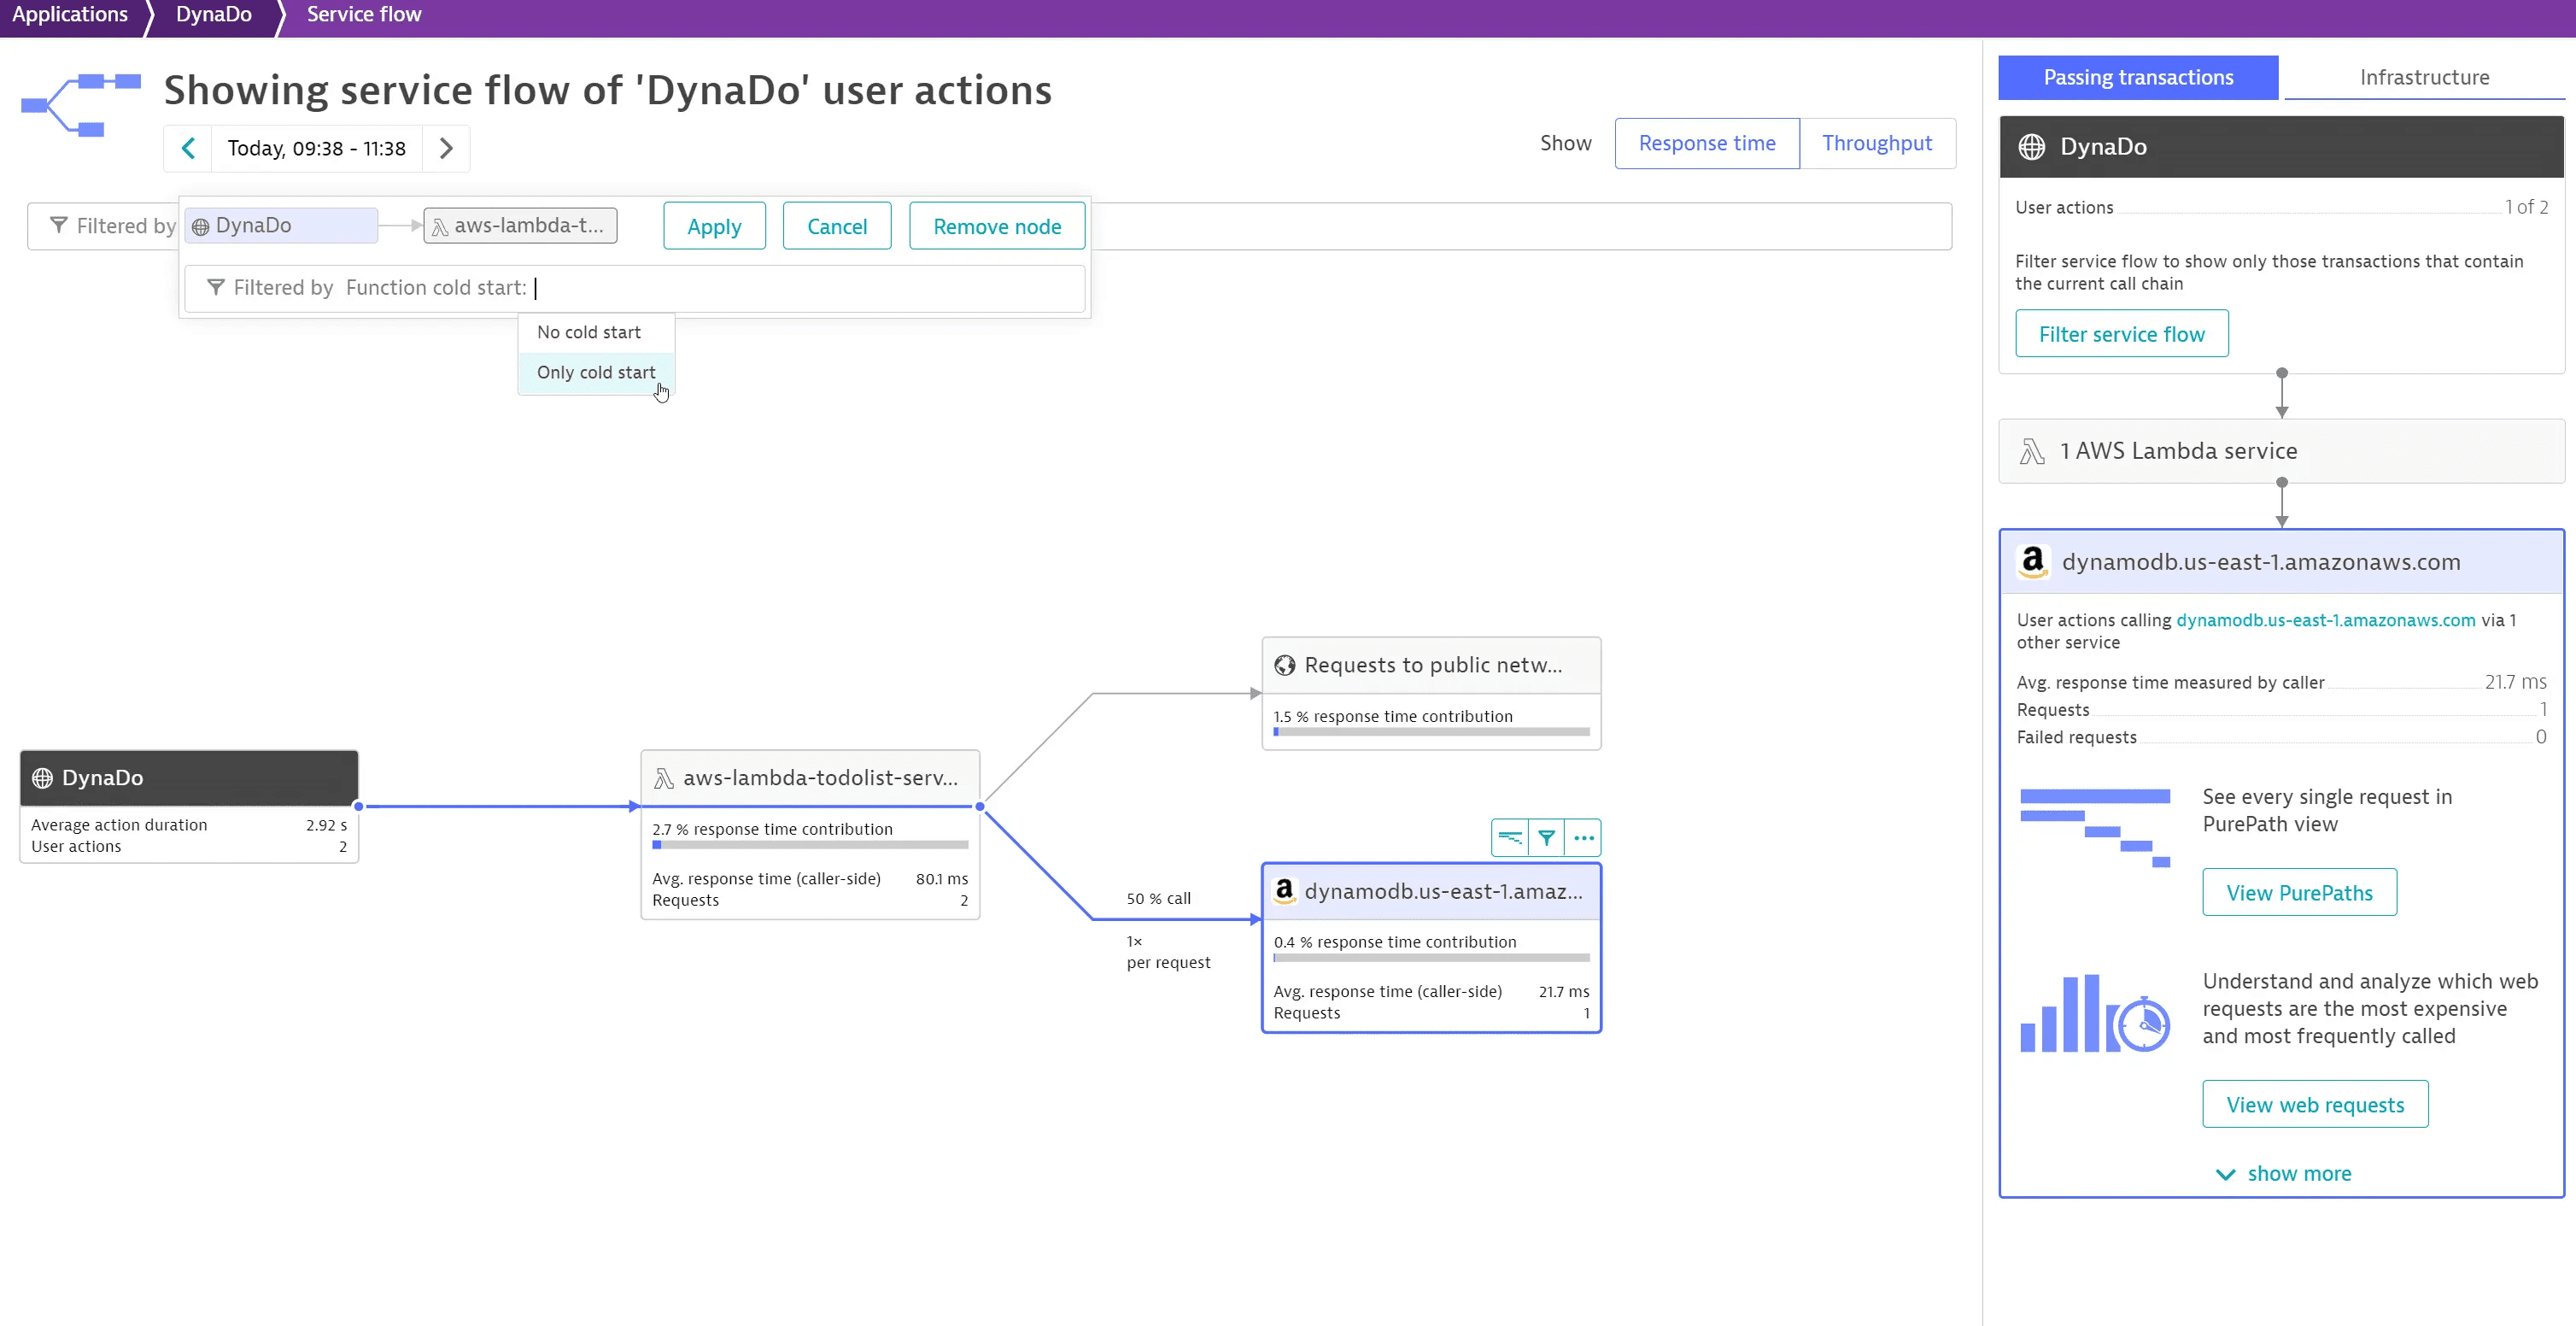Click the DynamoDB amazonaws service icon
The width and height of the screenshot is (2576, 1326).
pyautogui.click(x=1285, y=891)
